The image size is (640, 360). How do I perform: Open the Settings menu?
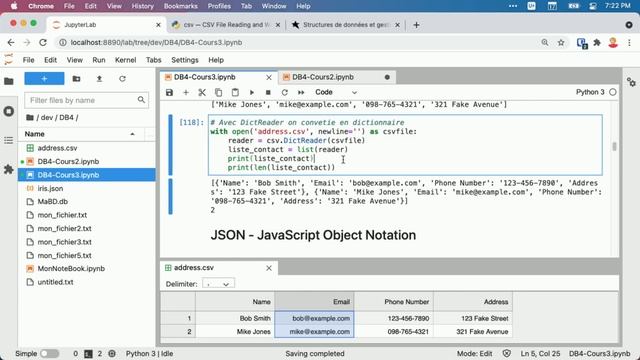[185, 60]
